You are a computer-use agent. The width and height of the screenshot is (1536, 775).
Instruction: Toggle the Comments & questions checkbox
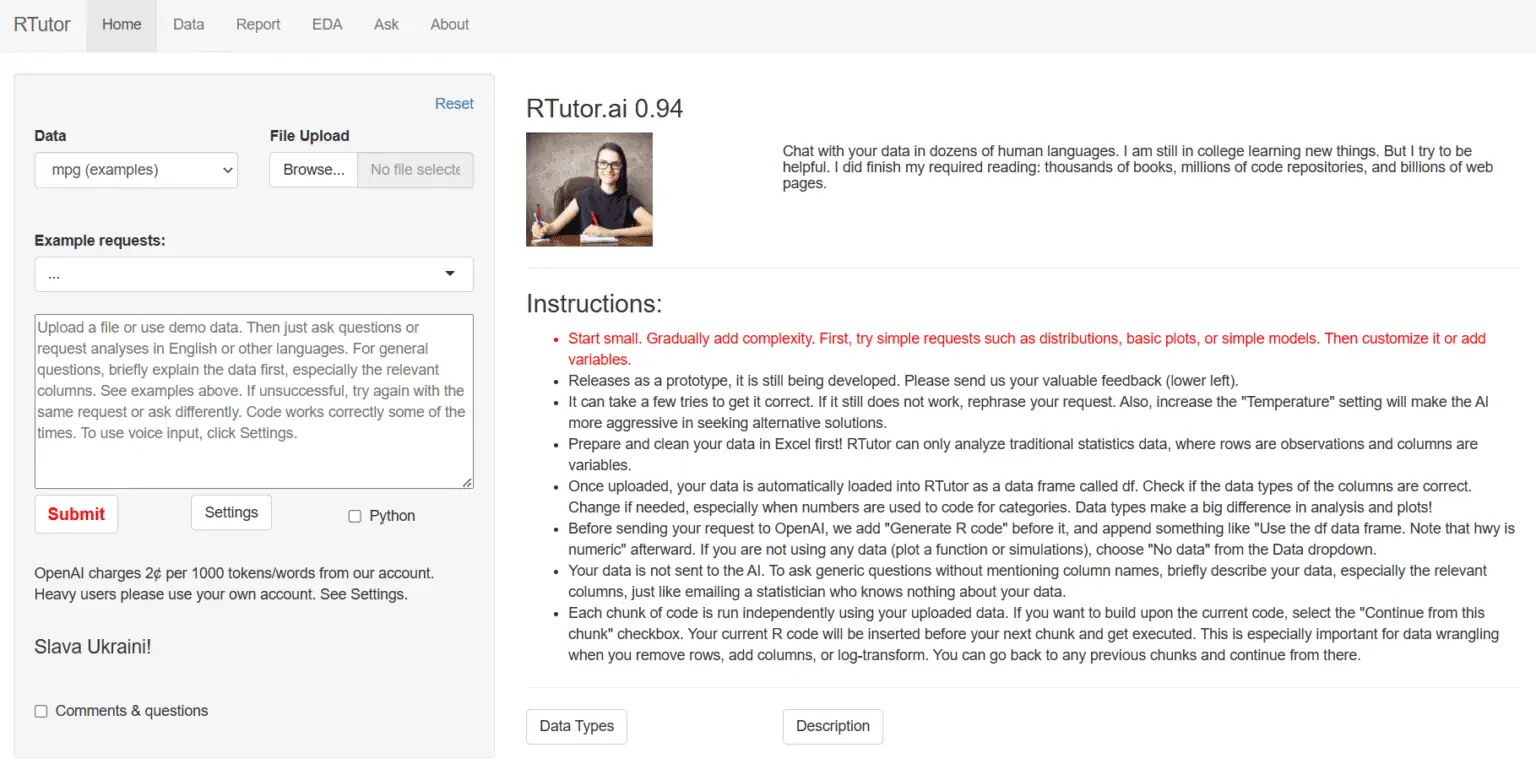coord(41,711)
